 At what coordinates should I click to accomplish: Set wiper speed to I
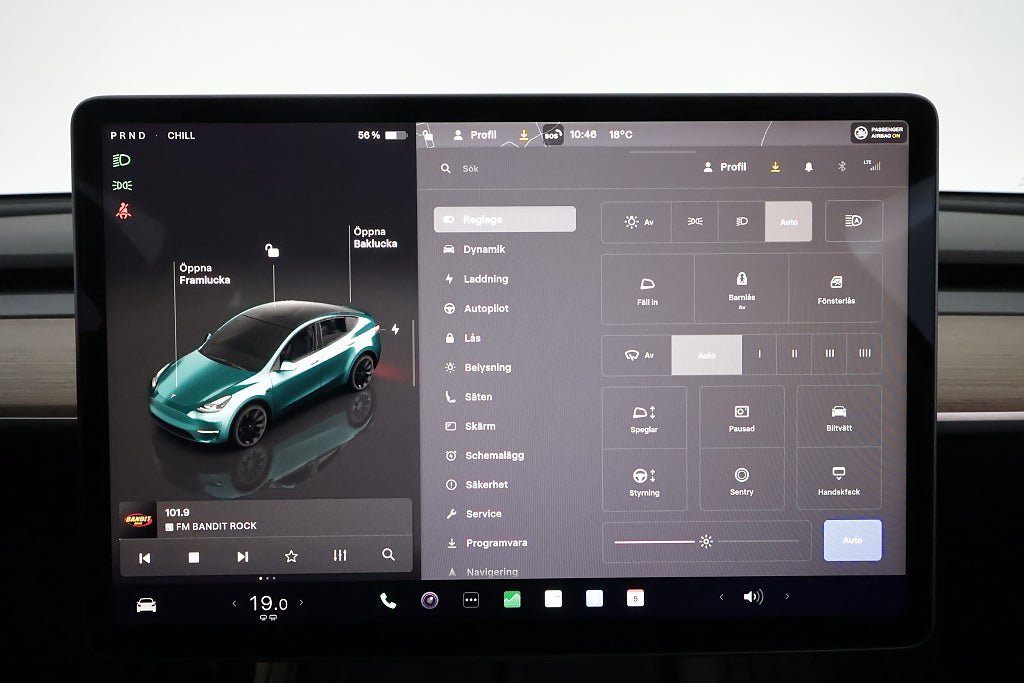(760, 354)
